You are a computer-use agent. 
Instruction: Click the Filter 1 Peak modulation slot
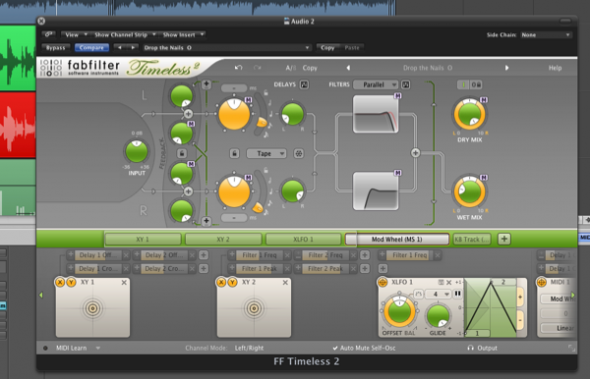pos(259,268)
